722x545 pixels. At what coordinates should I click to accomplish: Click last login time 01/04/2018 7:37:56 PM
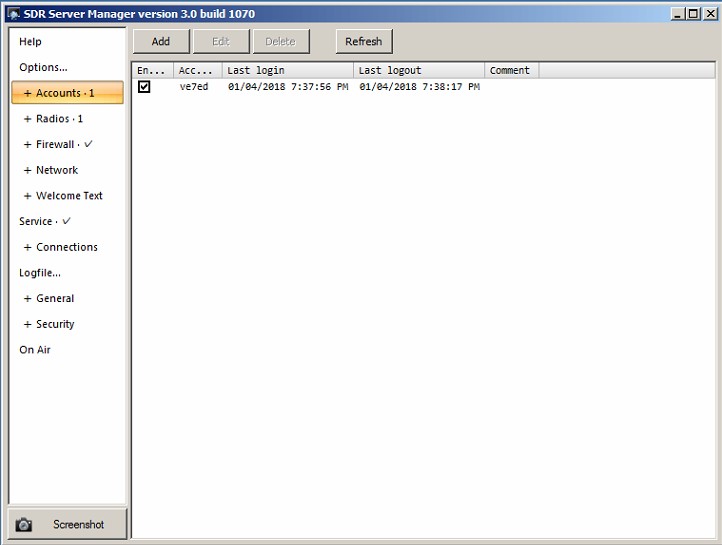(288, 87)
